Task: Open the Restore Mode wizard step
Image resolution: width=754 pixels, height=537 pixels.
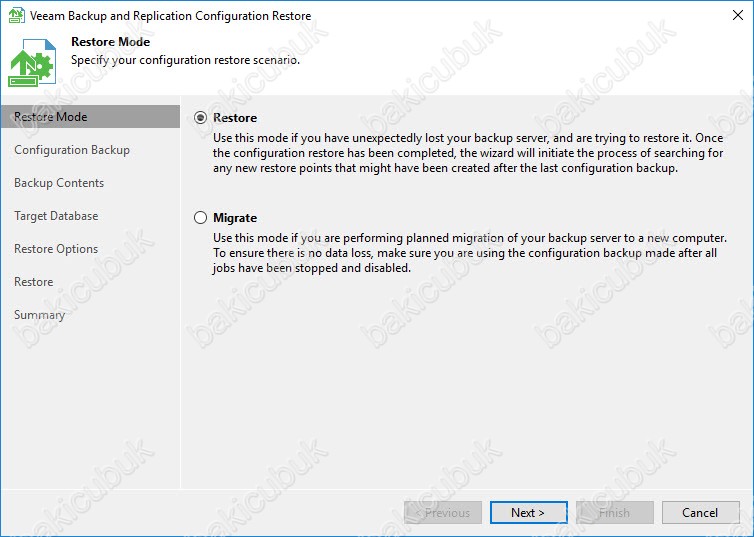Action: coord(90,117)
